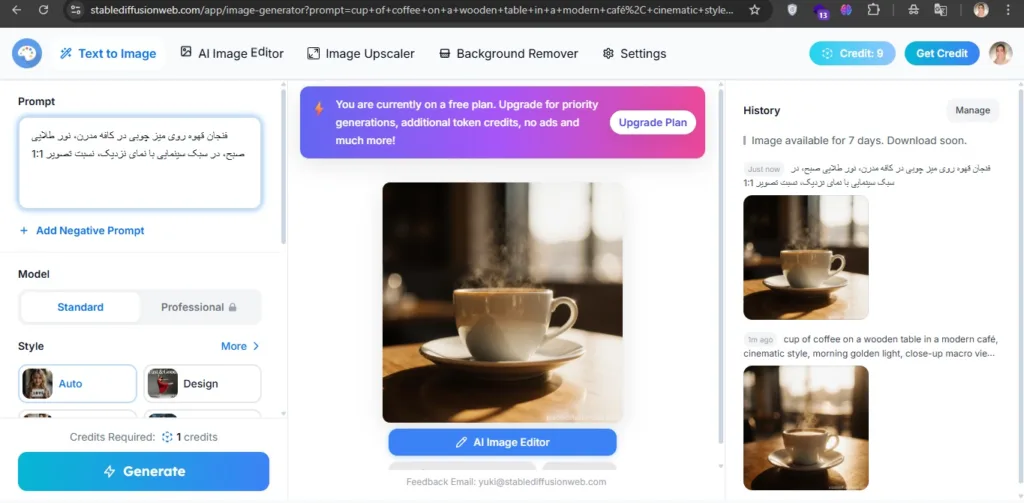Viewport: 1024px width, 503px height.
Task: Click the palette logo icon
Action: coord(27,54)
